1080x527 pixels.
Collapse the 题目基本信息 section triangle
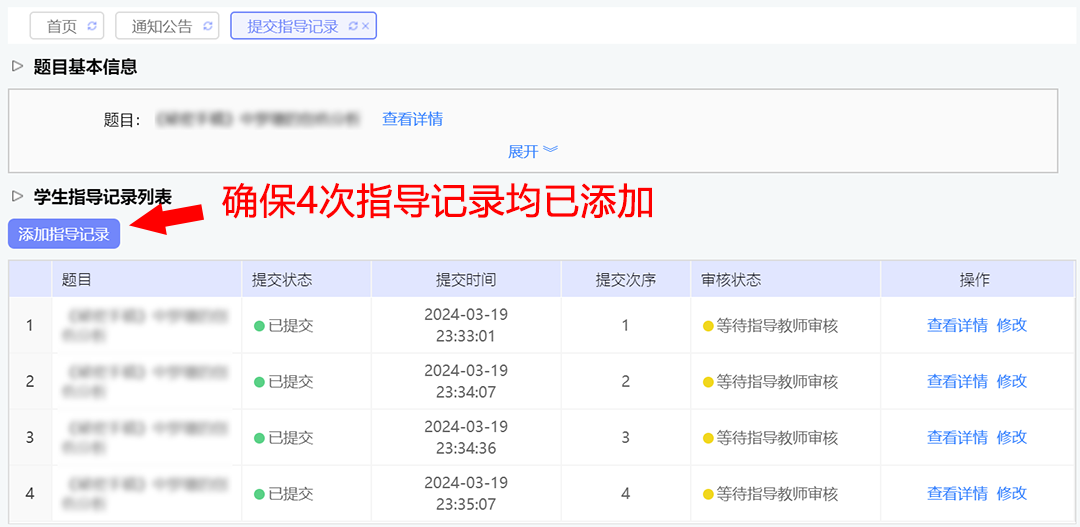tap(17, 67)
